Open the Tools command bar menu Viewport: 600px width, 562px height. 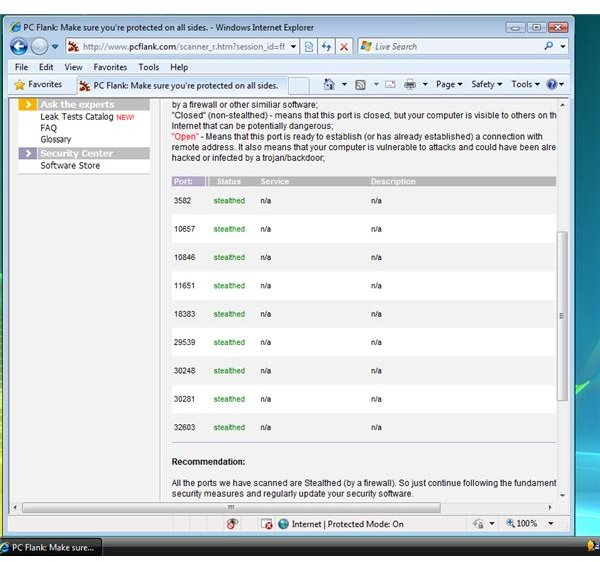[x=525, y=84]
